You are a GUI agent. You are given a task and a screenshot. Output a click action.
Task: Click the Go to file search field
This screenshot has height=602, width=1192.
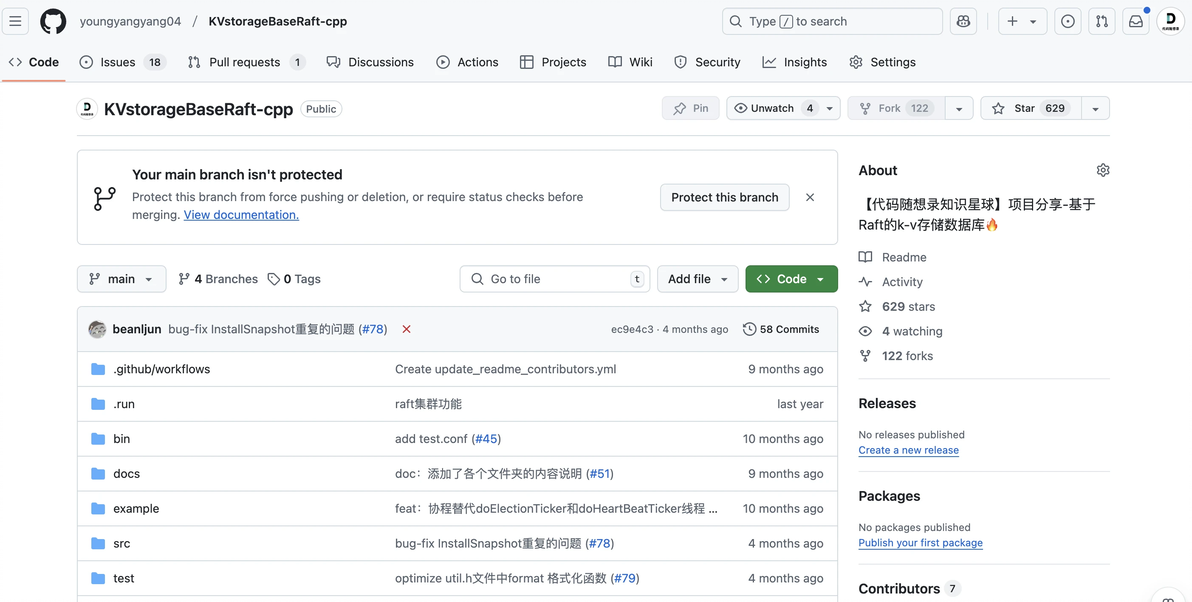click(x=555, y=279)
